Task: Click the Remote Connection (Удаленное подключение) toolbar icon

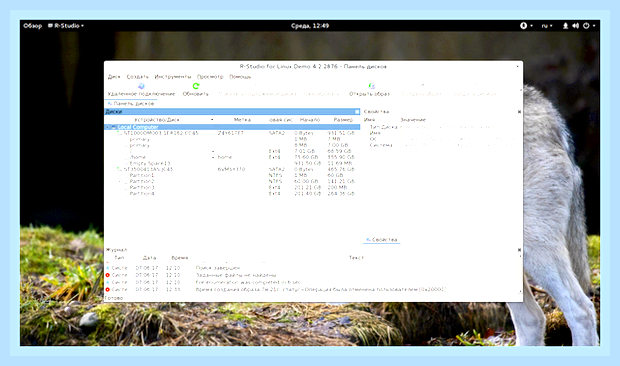Action: pyautogui.click(x=141, y=86)
